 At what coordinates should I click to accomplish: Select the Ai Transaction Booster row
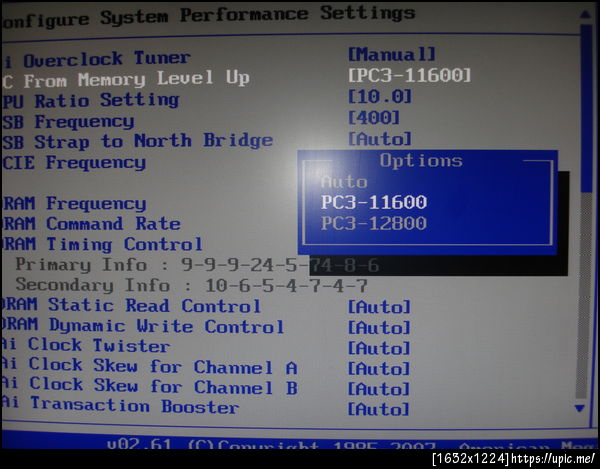(121, 405)
